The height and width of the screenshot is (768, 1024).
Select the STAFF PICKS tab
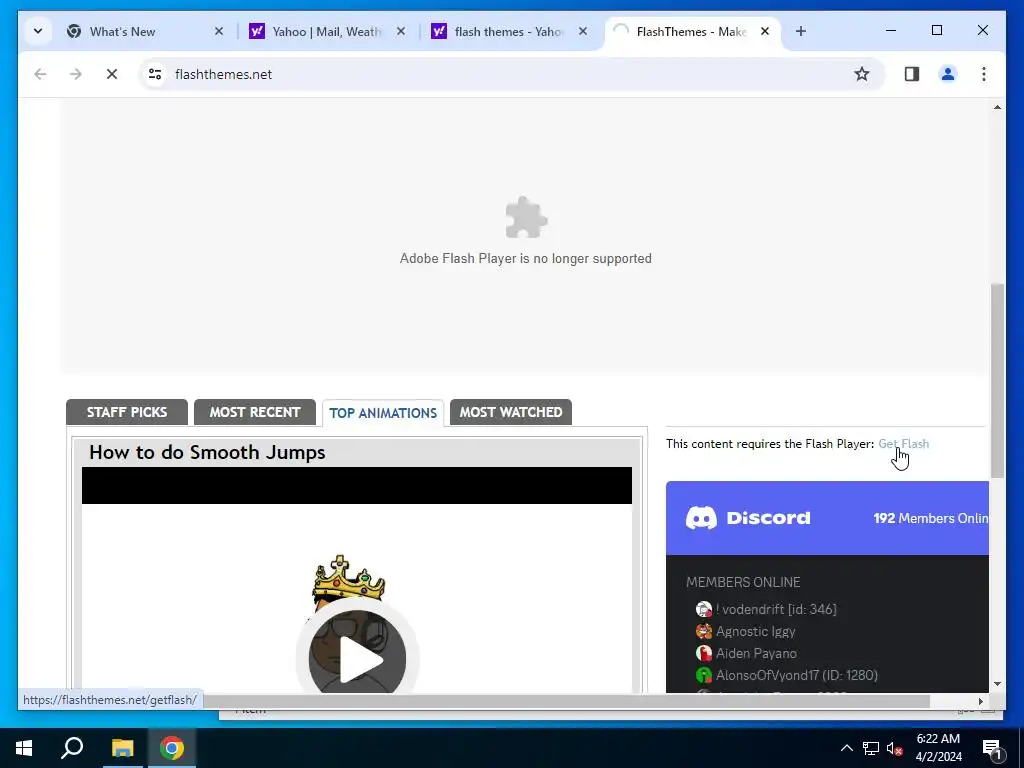(127, 412)
